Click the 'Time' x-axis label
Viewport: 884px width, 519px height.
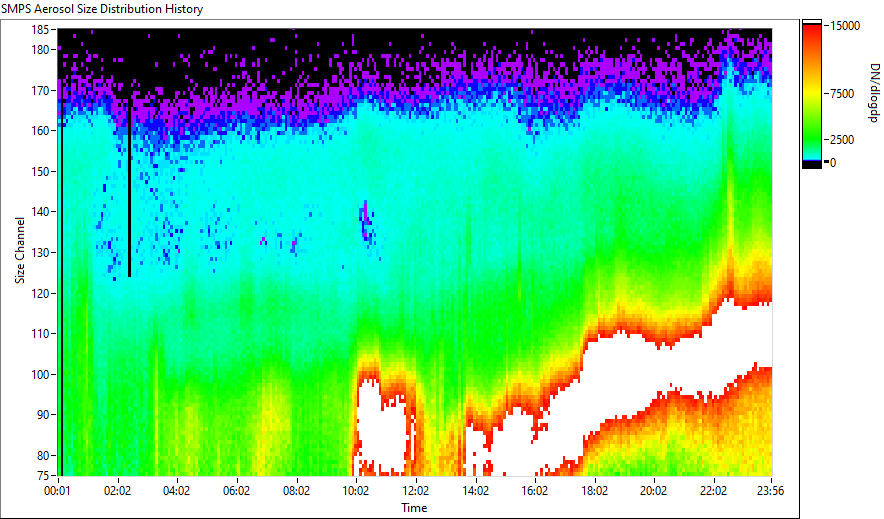pos(414,508)
